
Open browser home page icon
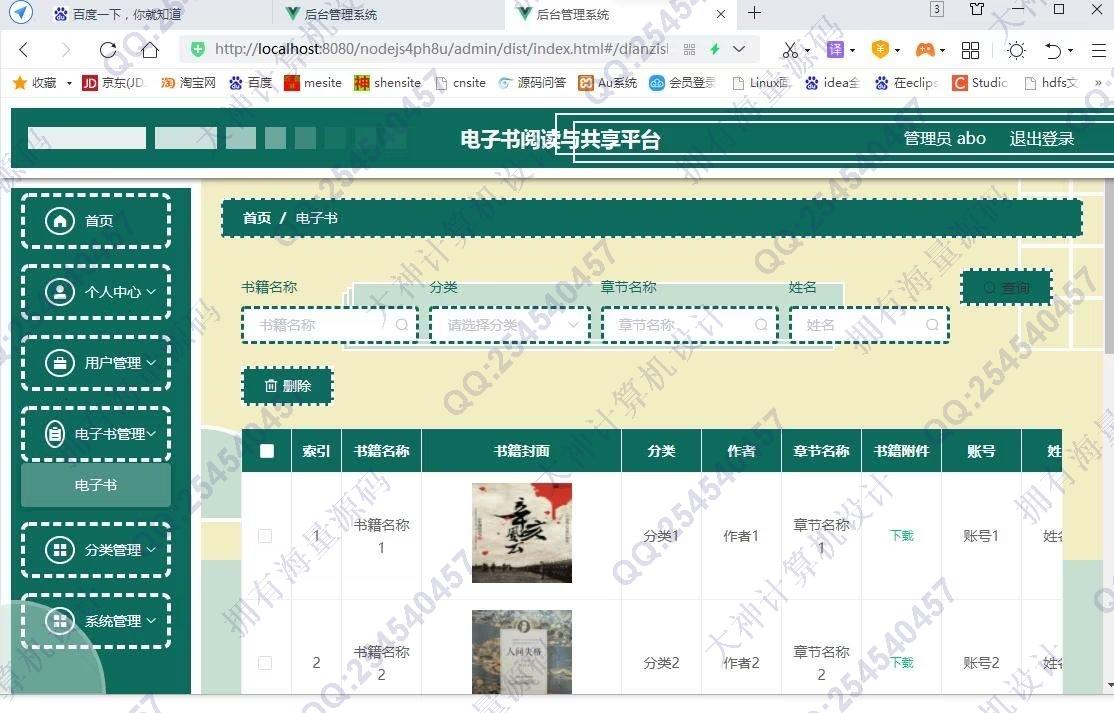click(x=150, y=50)
